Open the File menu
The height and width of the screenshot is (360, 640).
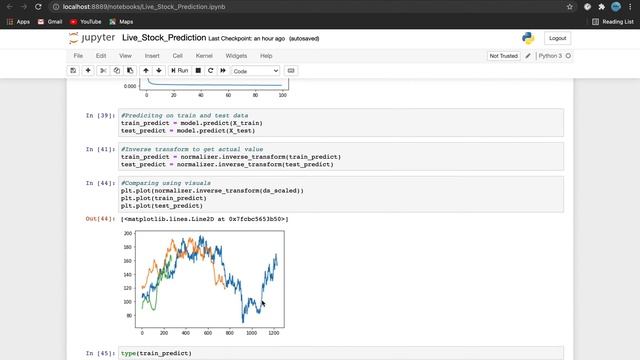click(78, 56)
